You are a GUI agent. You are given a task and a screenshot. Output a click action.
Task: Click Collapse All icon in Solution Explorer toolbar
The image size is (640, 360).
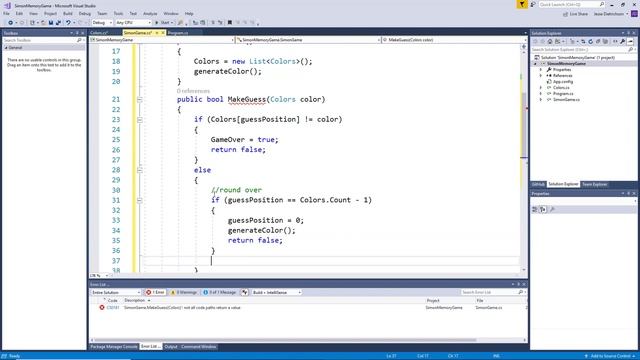click(598, 42)
